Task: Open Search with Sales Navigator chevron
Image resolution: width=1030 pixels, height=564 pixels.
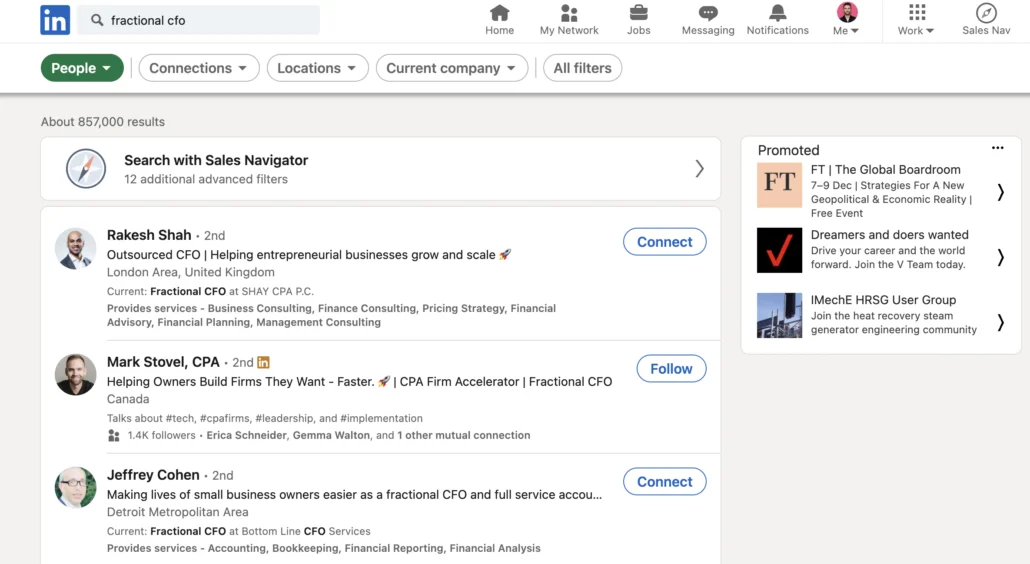Action: pyautogui.click(x=700, y=169)
